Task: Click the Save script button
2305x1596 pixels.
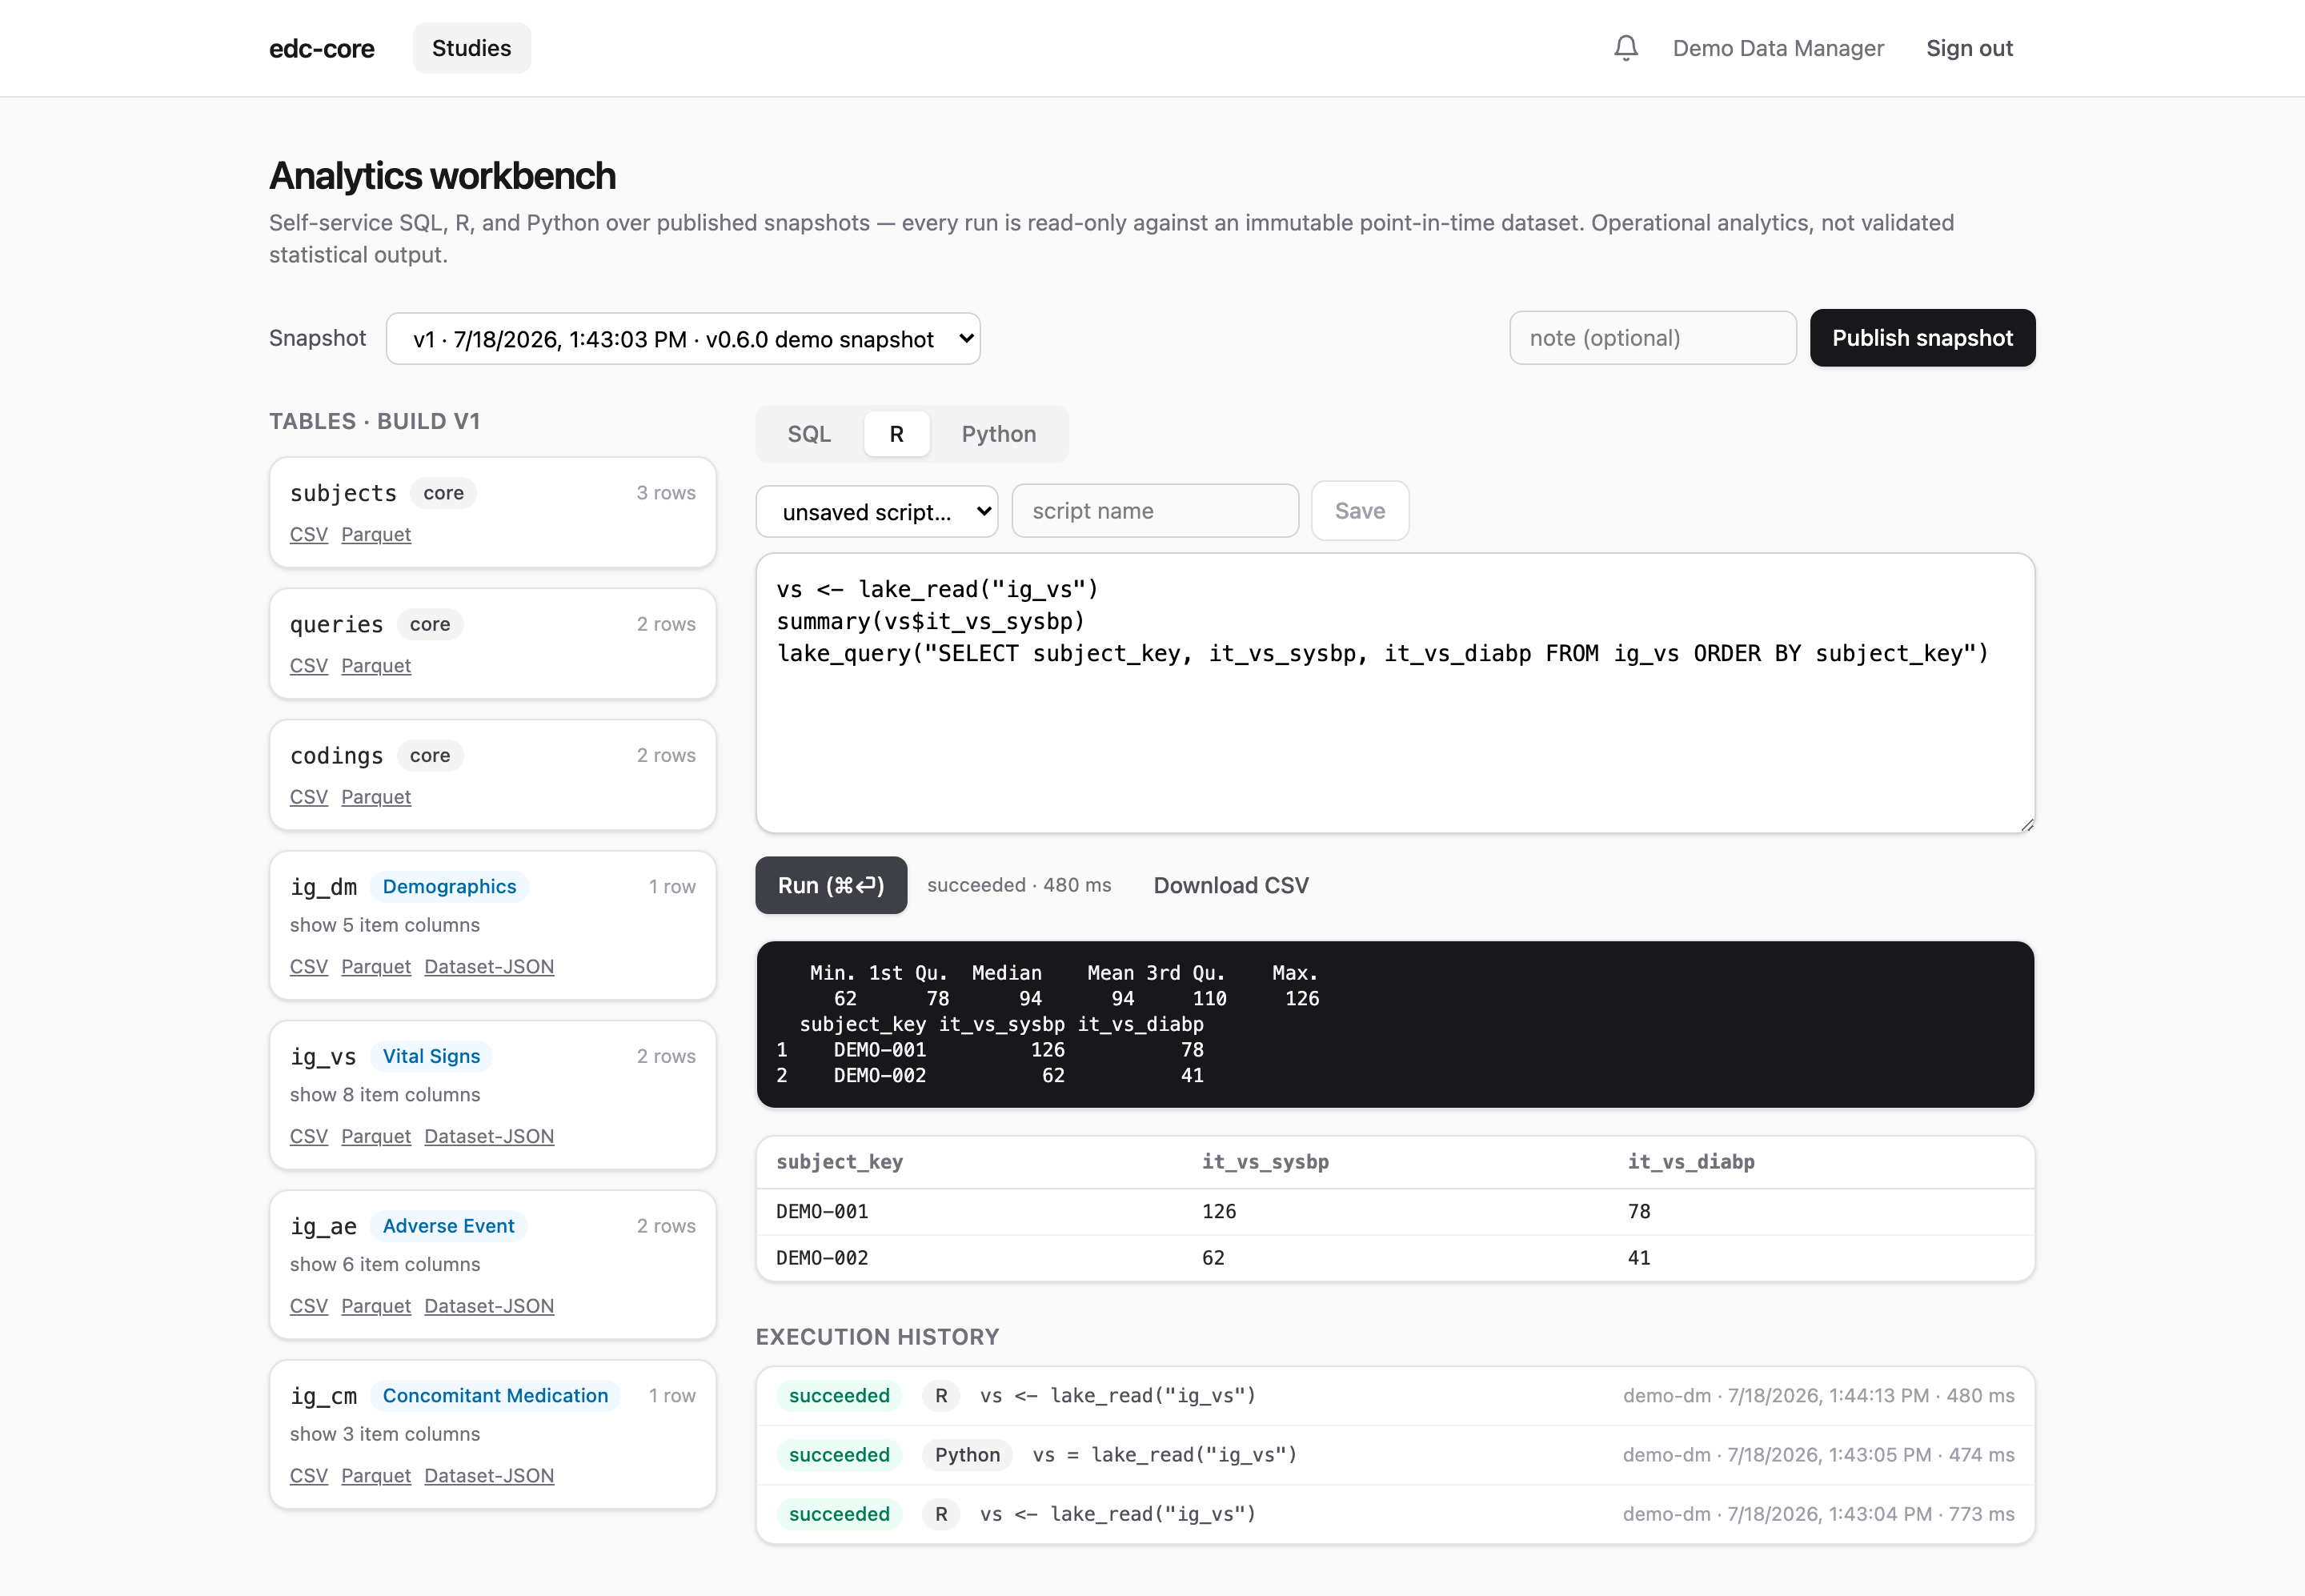Action: click(1360, 511)
